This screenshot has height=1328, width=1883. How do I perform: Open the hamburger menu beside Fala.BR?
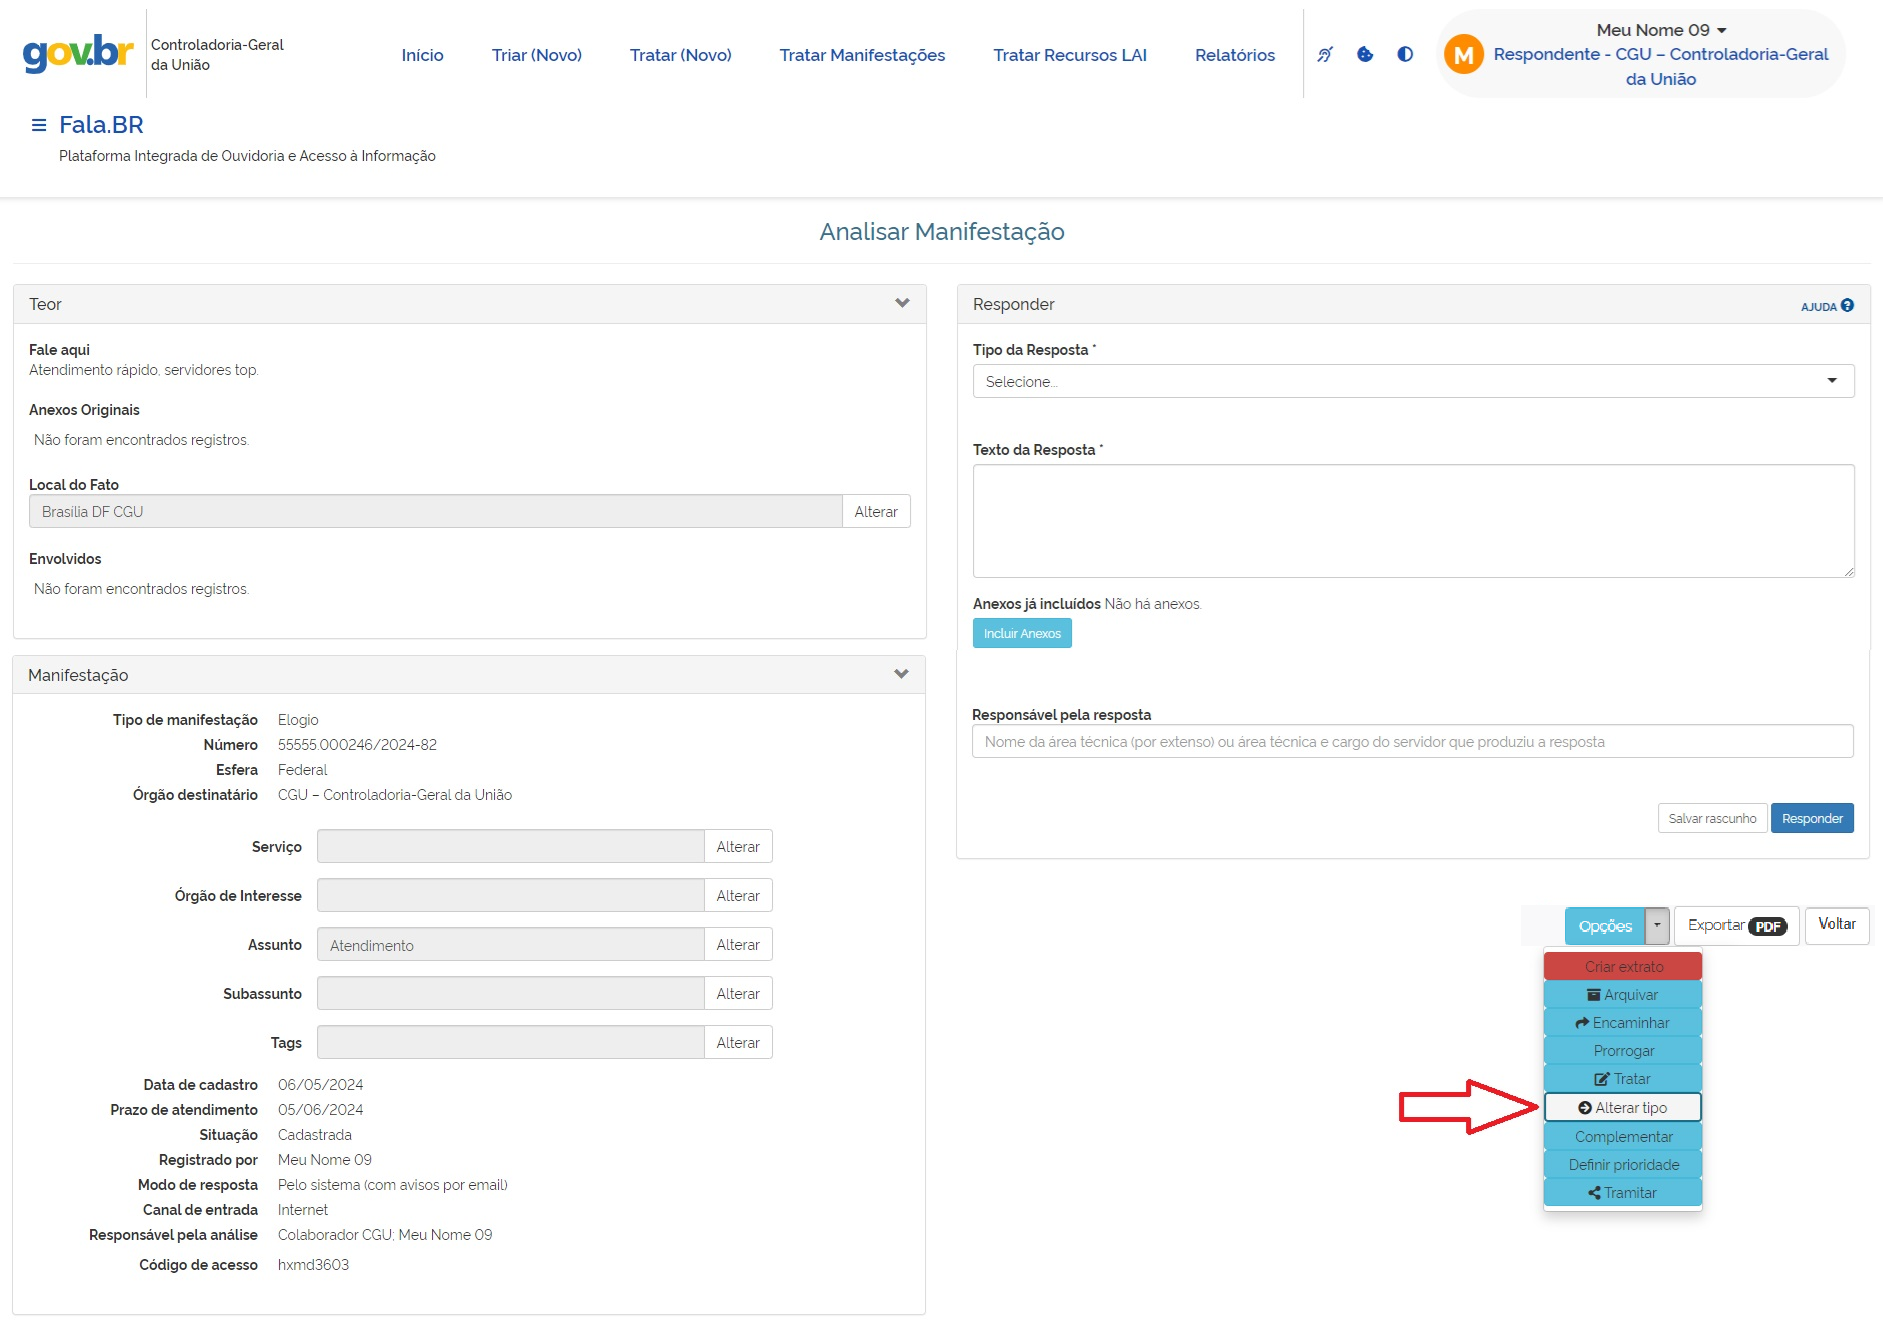point(39,125)
